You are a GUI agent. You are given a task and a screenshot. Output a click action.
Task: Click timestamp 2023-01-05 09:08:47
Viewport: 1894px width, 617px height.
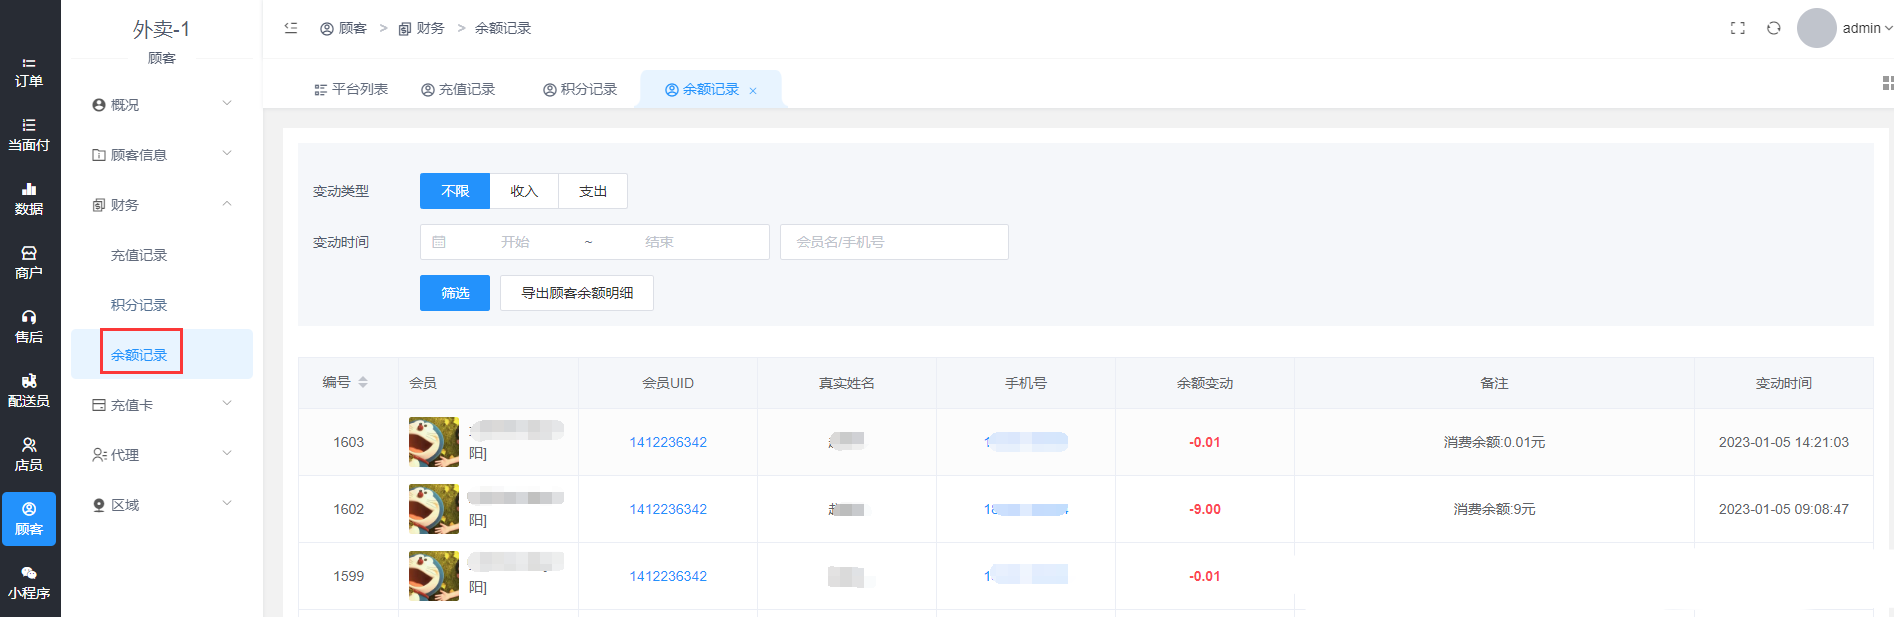coord(1784,509)
